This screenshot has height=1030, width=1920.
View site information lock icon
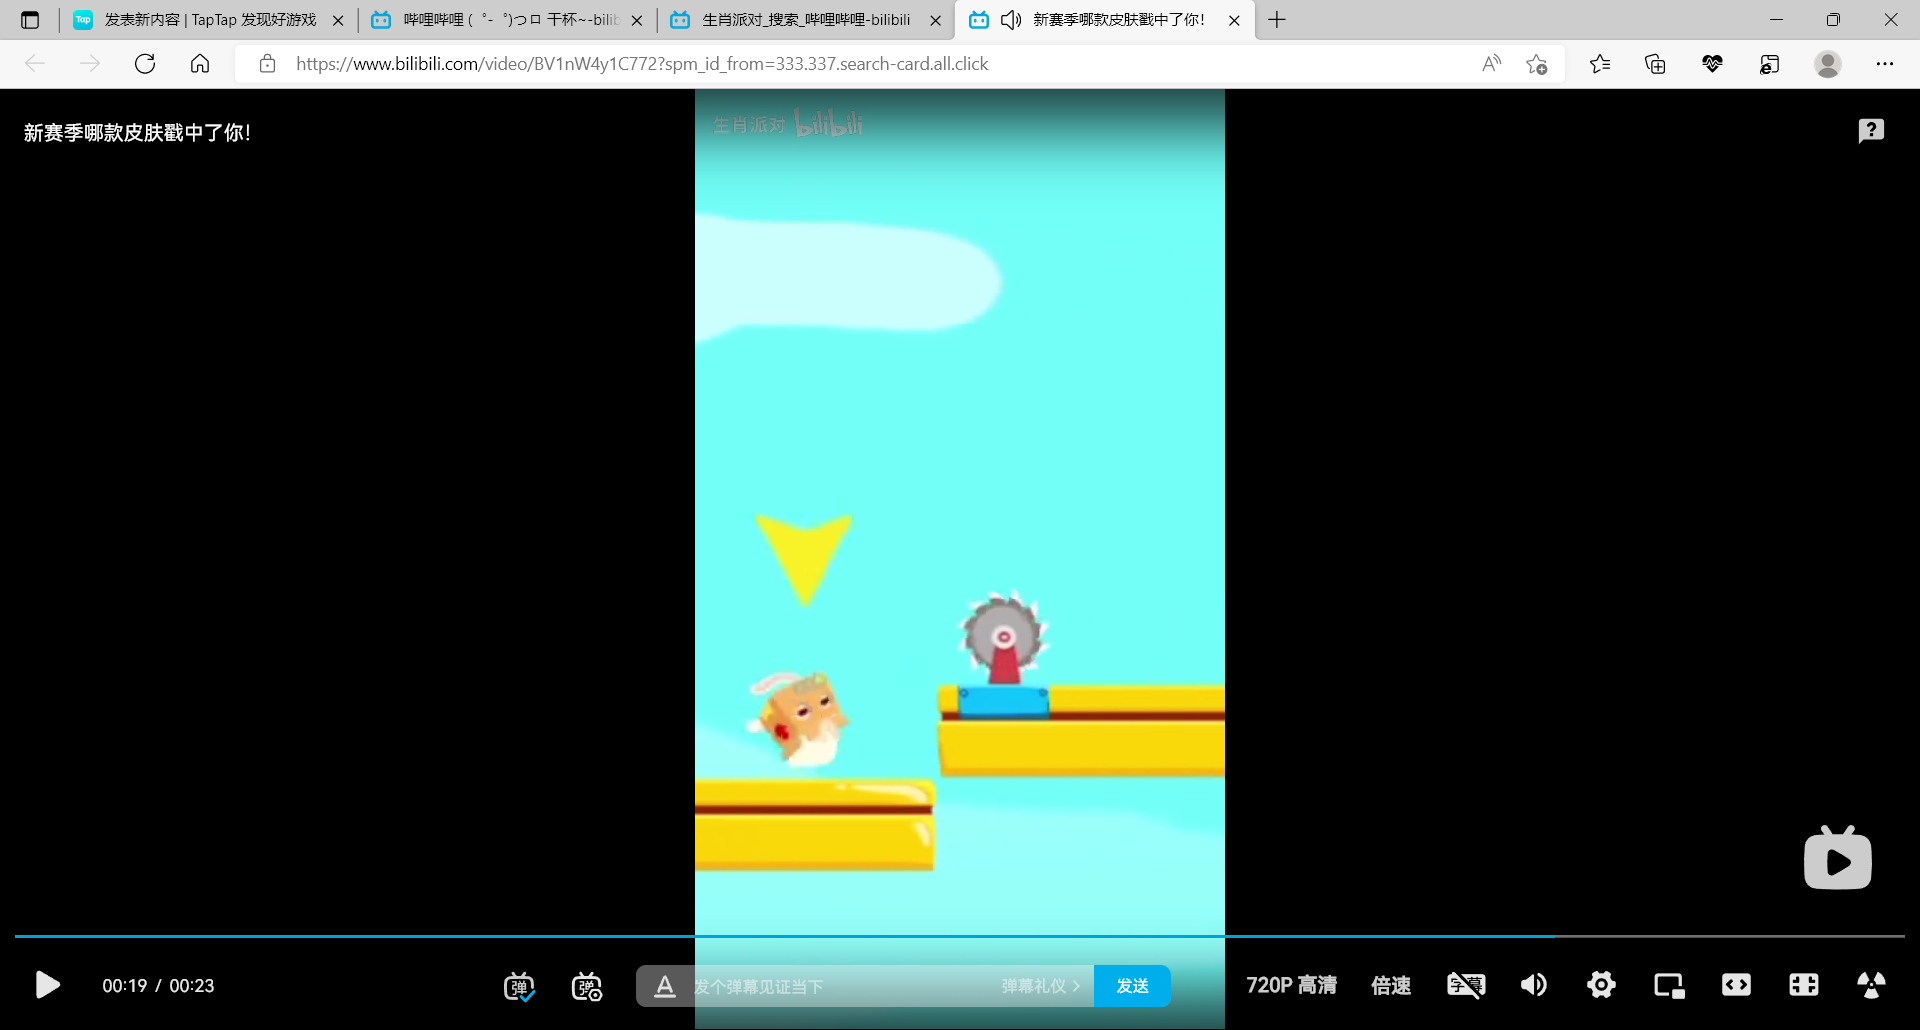coord(267,64)
